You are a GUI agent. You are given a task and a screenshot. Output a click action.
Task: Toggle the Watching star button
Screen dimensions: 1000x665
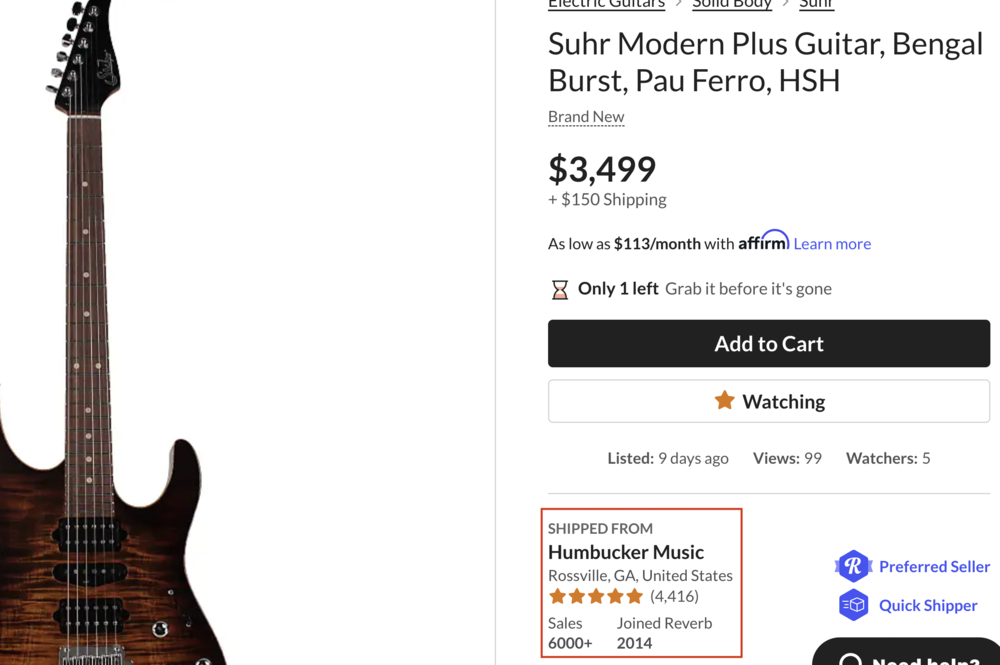tap(768, 401)
